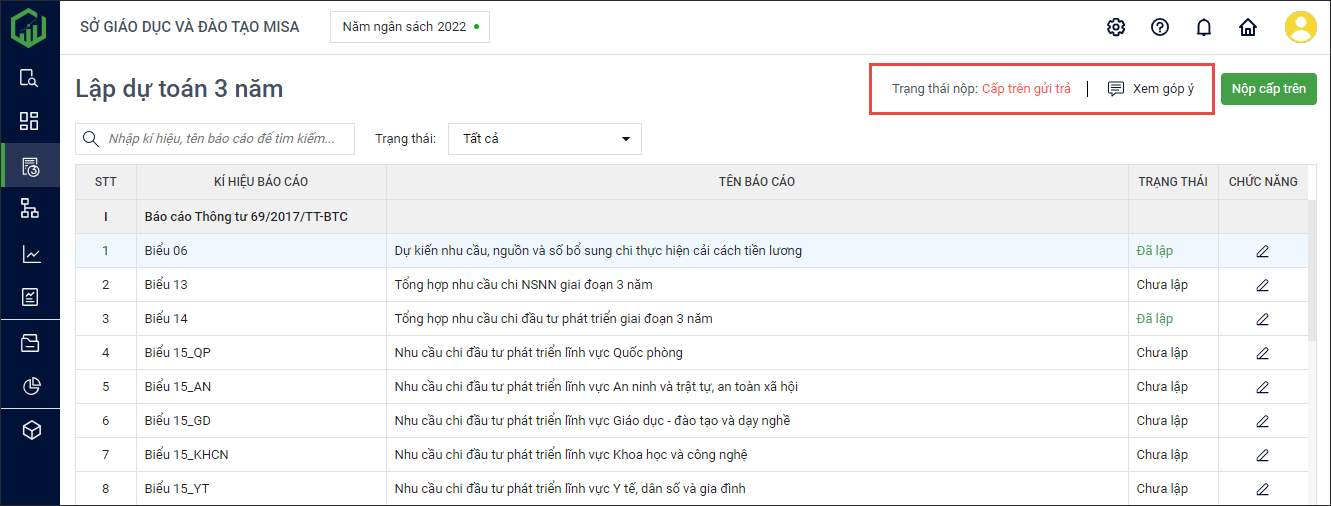Screen dimensions: 1331x506
Task: Go to the home page icon
Action: [x=1248, y=27]
